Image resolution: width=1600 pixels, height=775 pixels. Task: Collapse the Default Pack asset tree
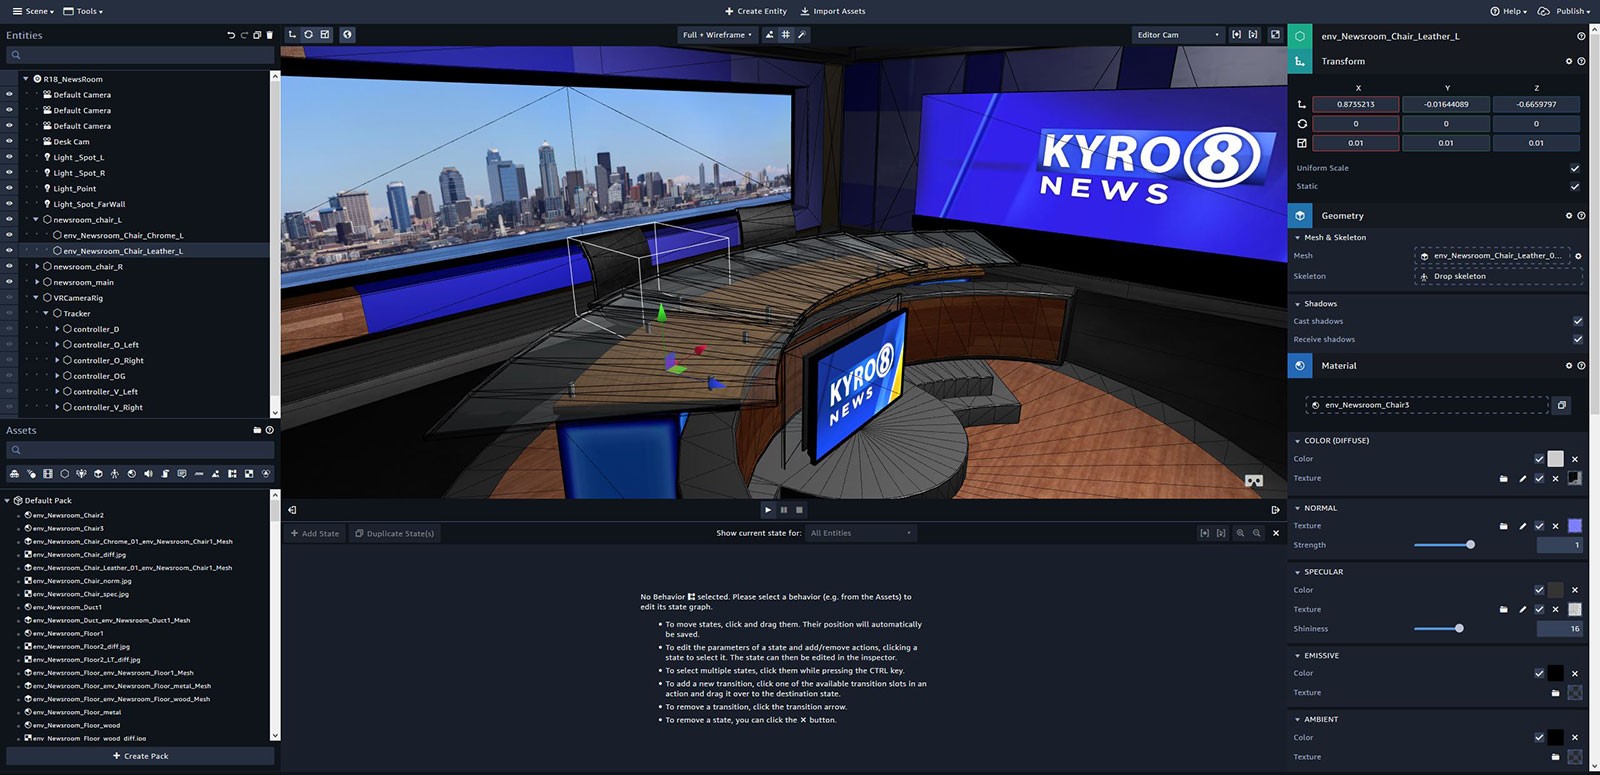tap(8, 500)
